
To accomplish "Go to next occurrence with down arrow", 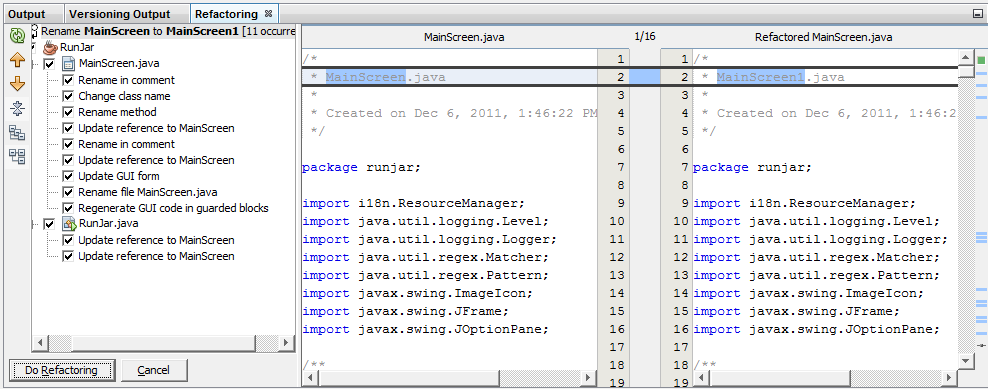I will [17, 84].
